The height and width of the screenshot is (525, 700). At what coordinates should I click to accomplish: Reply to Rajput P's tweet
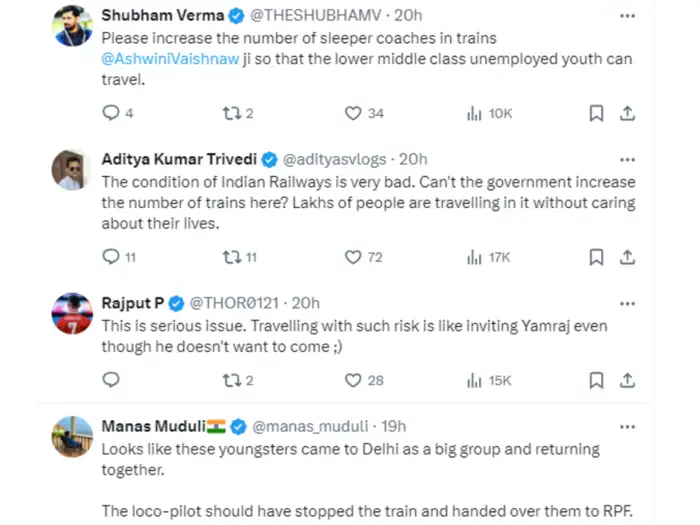(111, 380)
